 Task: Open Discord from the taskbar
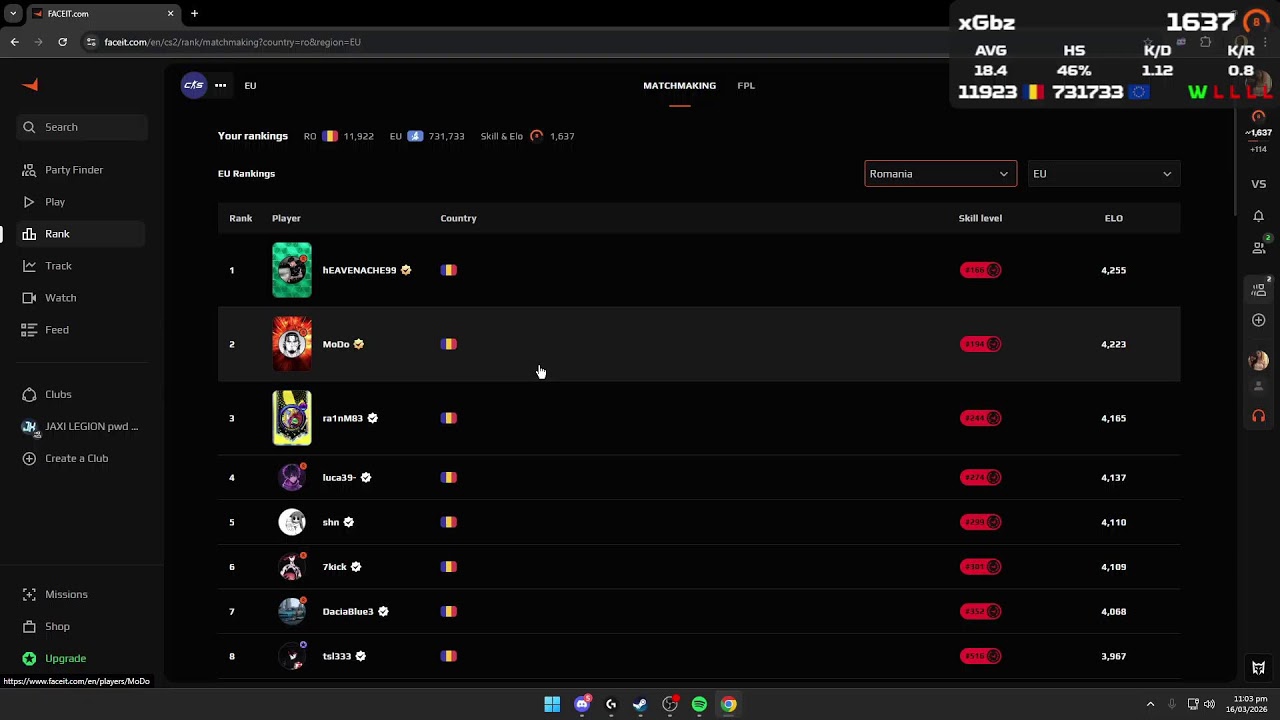pyautogui.click(x=582, y=705)
